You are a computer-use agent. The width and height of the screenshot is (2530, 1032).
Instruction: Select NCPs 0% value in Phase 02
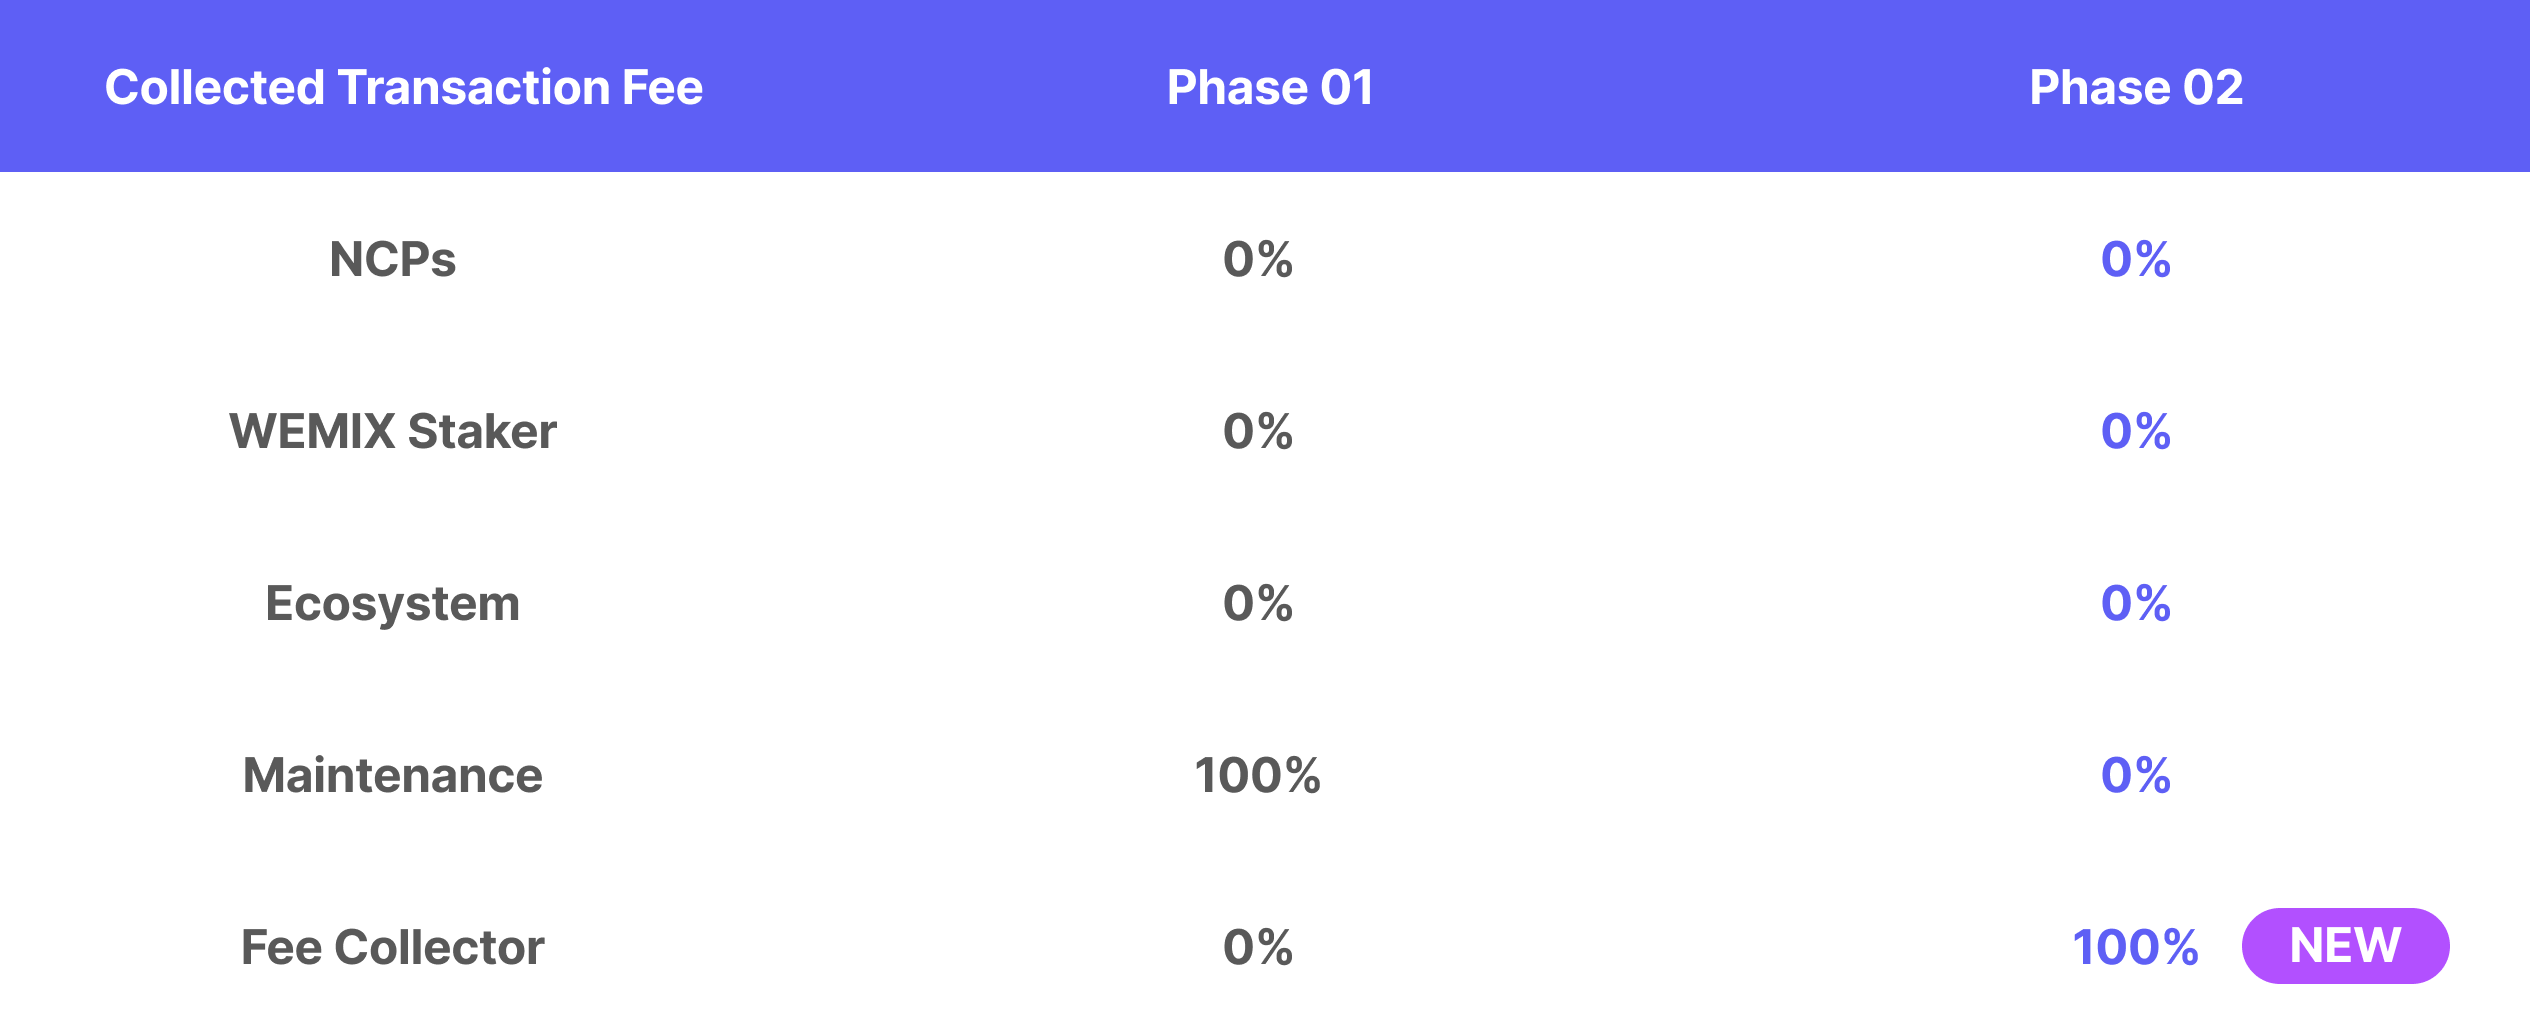pyautogui.click(x=2136, y=260)
